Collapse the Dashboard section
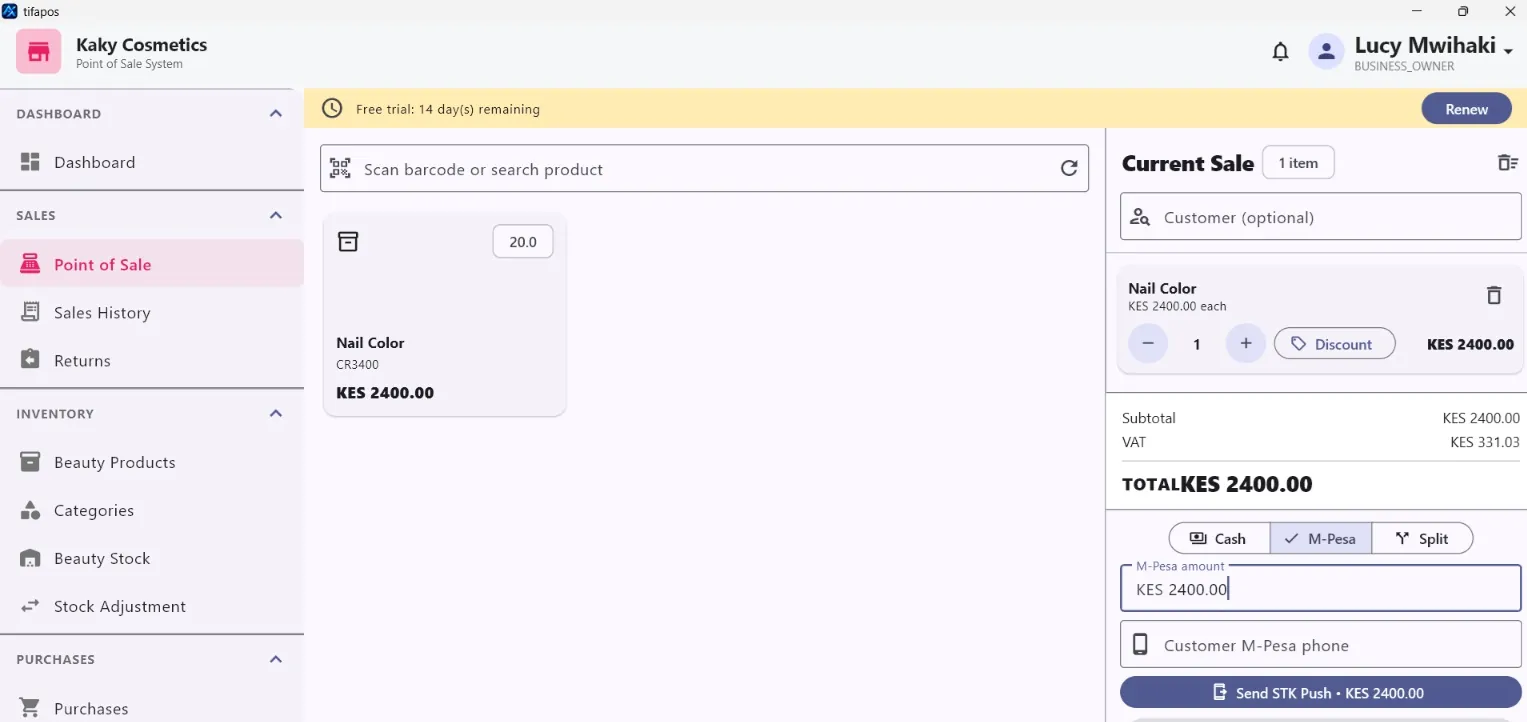This screenshot has height=722, width=1527. click(x=276, y=114)
